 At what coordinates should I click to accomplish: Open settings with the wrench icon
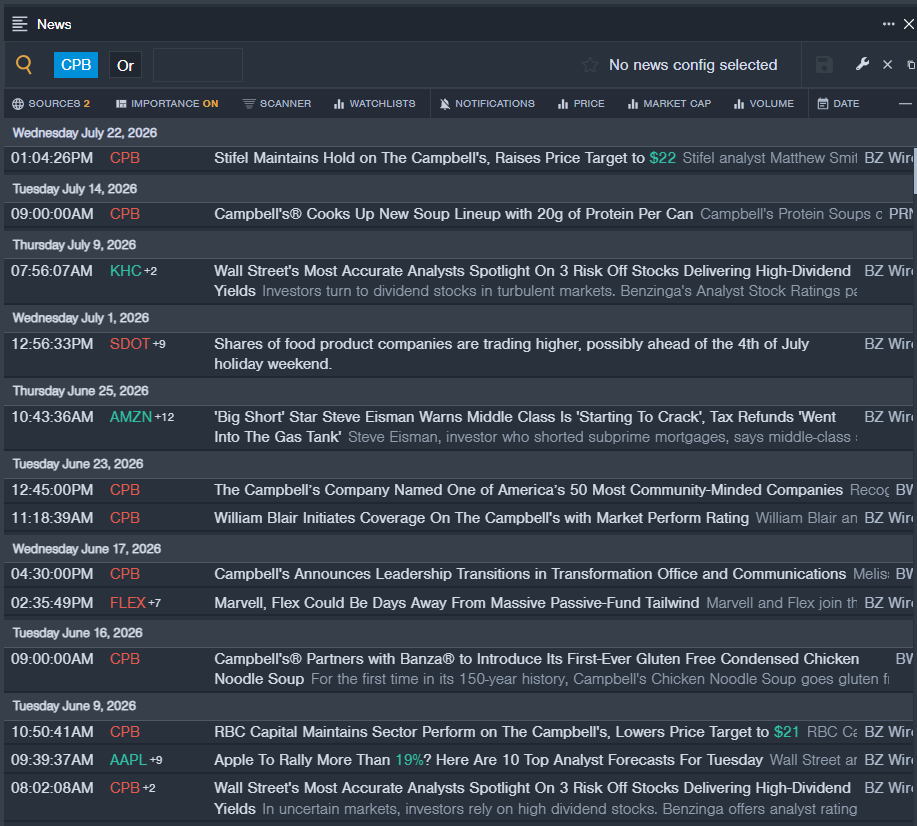(x=862, y=64)
